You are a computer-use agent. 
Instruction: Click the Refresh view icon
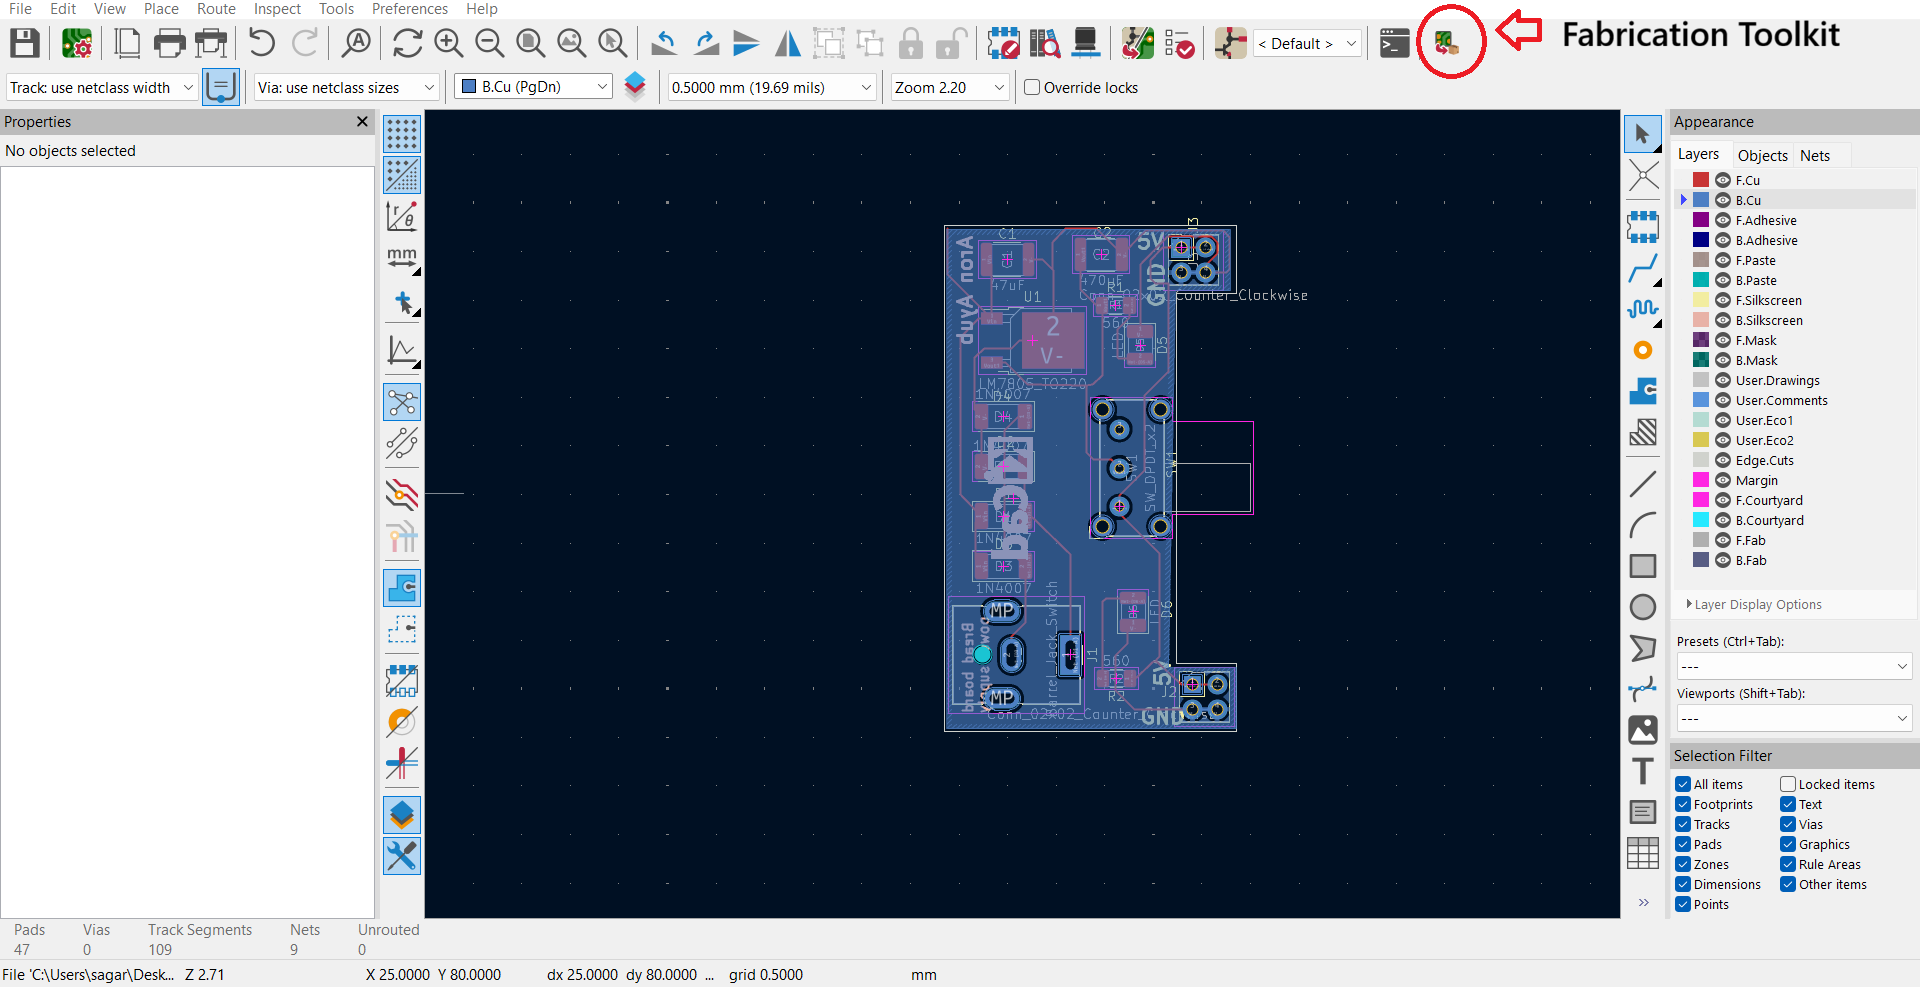(x=407, y=43)
